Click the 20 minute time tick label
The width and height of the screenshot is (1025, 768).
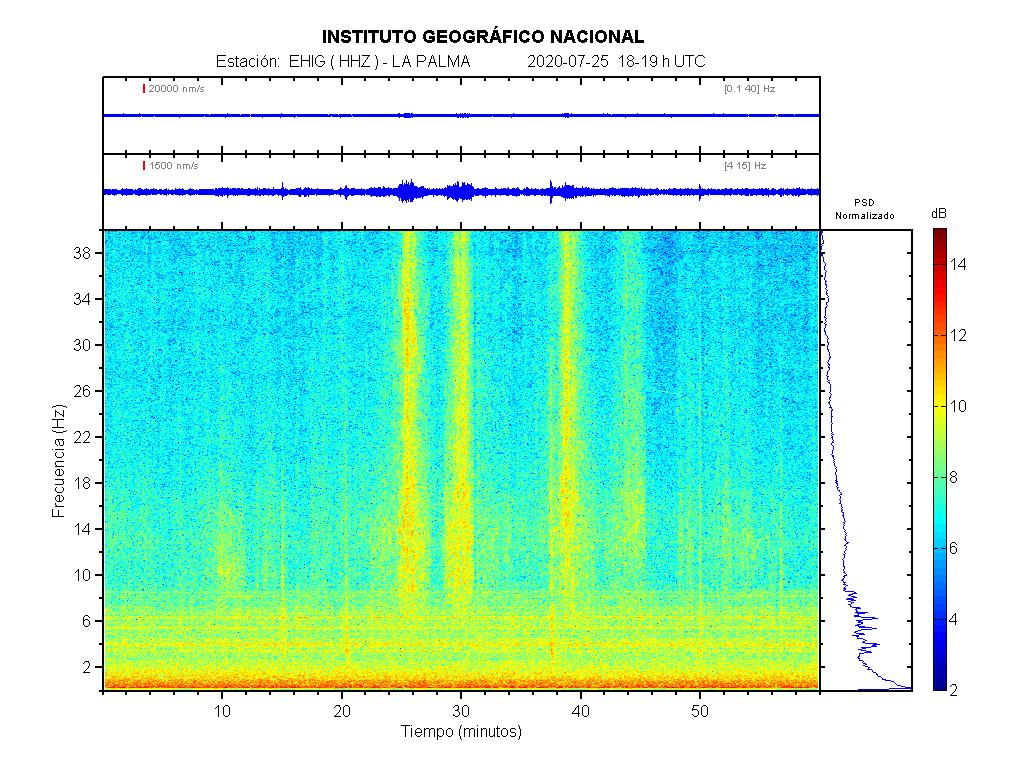pyautogui.click(x=342, y=711)
